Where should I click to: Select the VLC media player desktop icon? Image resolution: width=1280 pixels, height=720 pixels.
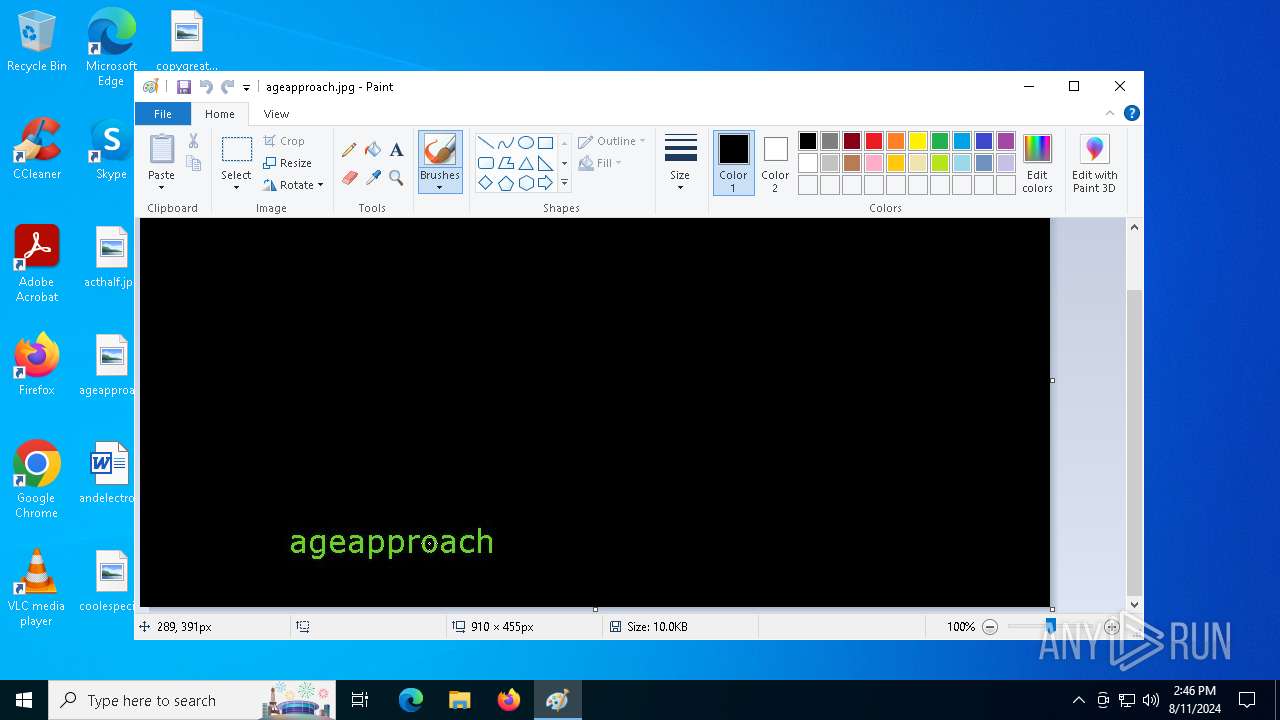tap(37, 588)
